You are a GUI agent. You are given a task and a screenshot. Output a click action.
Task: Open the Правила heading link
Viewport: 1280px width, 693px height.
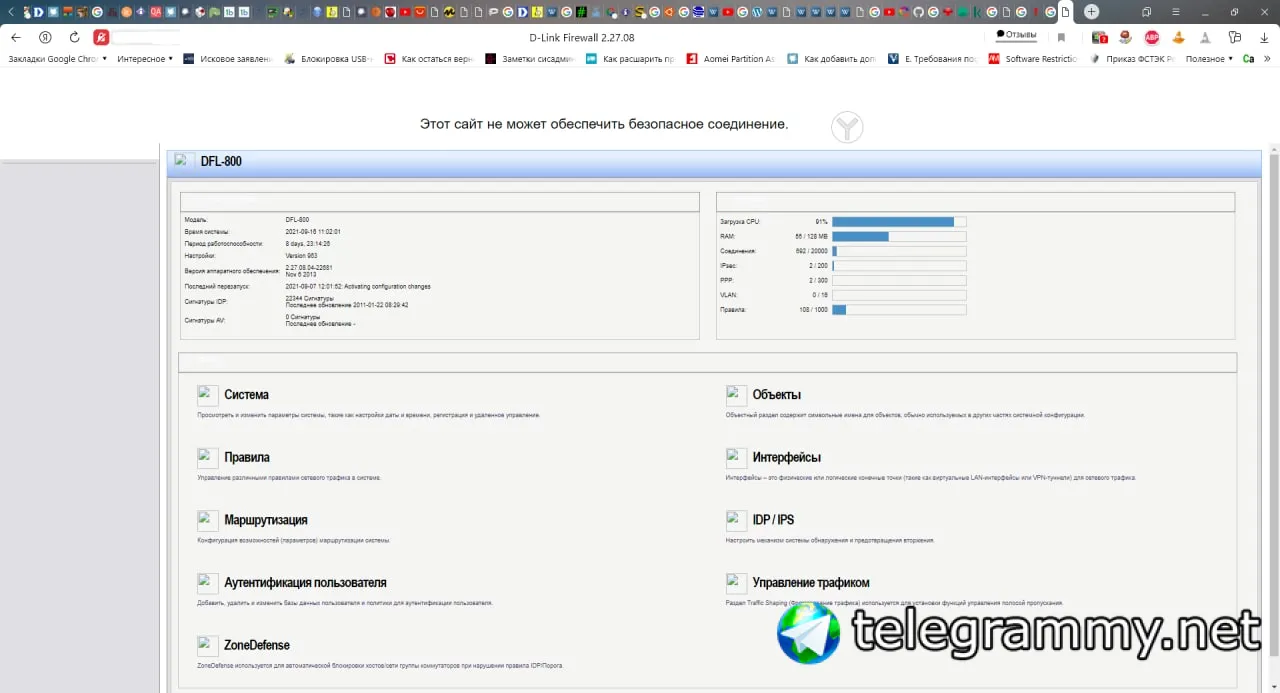(247, 457)
